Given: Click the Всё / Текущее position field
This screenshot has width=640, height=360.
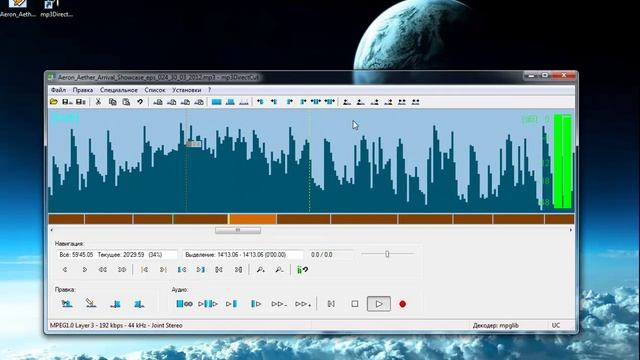Looking at the screenshot, I should [117, 255].
